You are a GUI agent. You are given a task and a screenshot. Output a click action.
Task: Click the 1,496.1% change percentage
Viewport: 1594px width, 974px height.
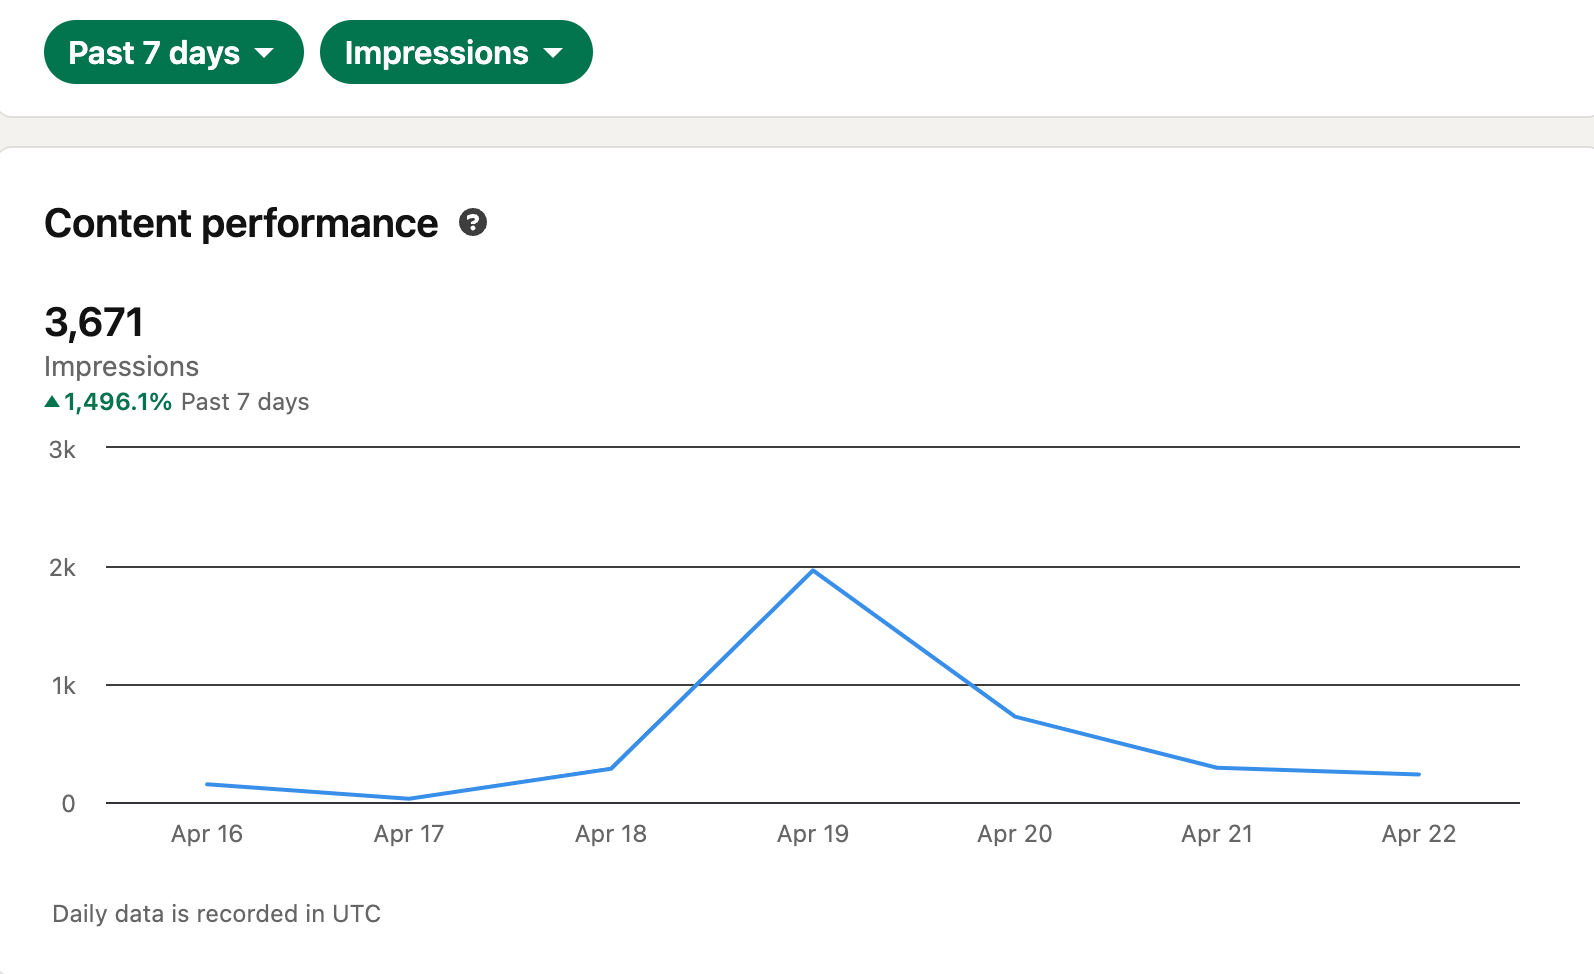(x=118, y=402)
